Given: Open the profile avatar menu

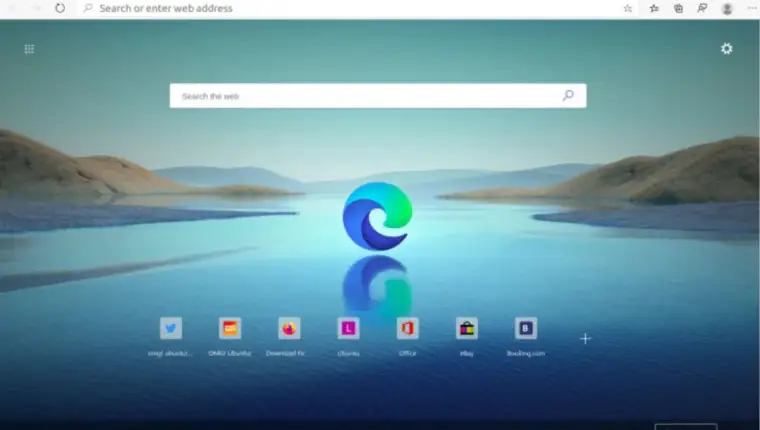Looking at the screenshot, I should (727, 9).
